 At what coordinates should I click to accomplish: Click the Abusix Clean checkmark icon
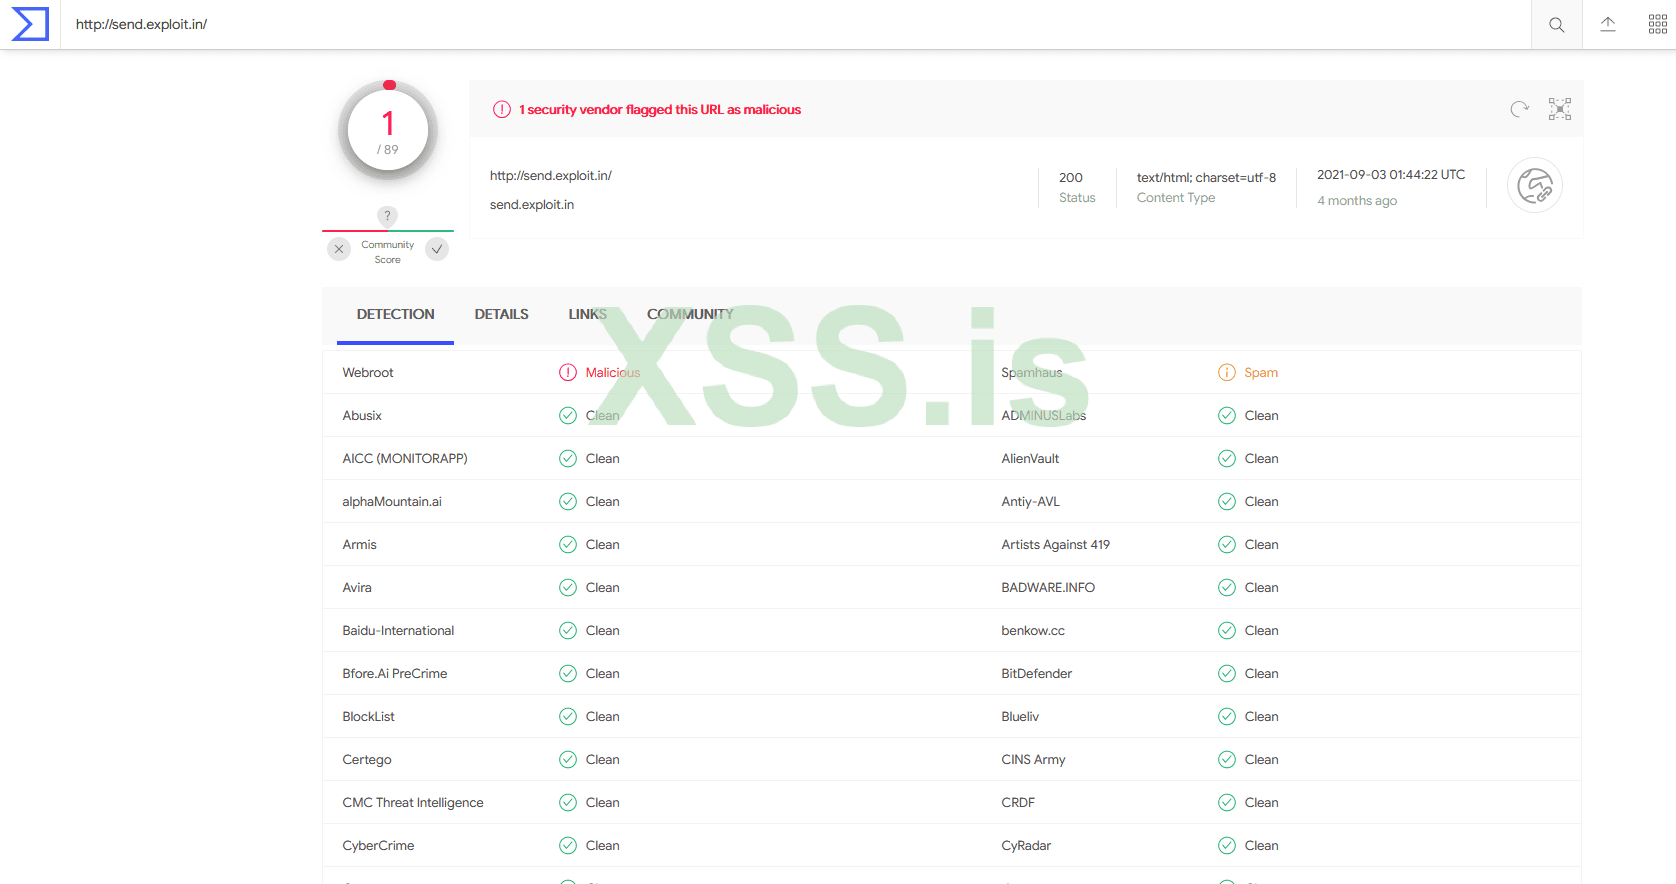click(x=568, y=415)
